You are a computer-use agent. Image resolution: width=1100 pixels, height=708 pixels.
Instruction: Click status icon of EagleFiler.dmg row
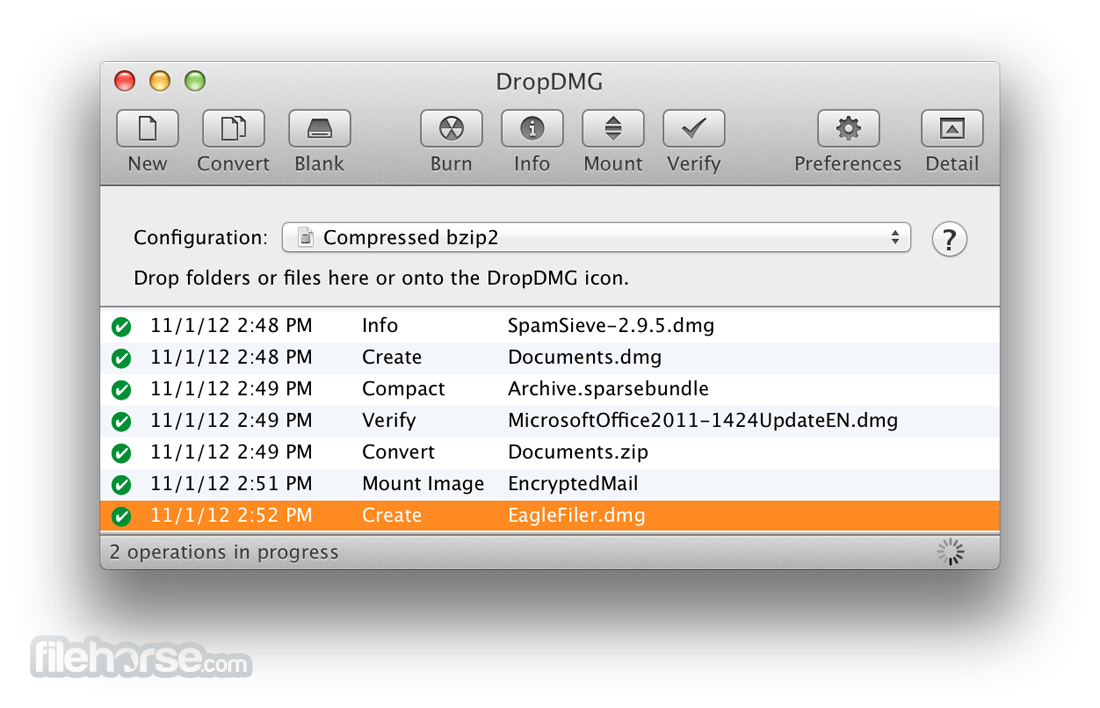coord(121,516)
